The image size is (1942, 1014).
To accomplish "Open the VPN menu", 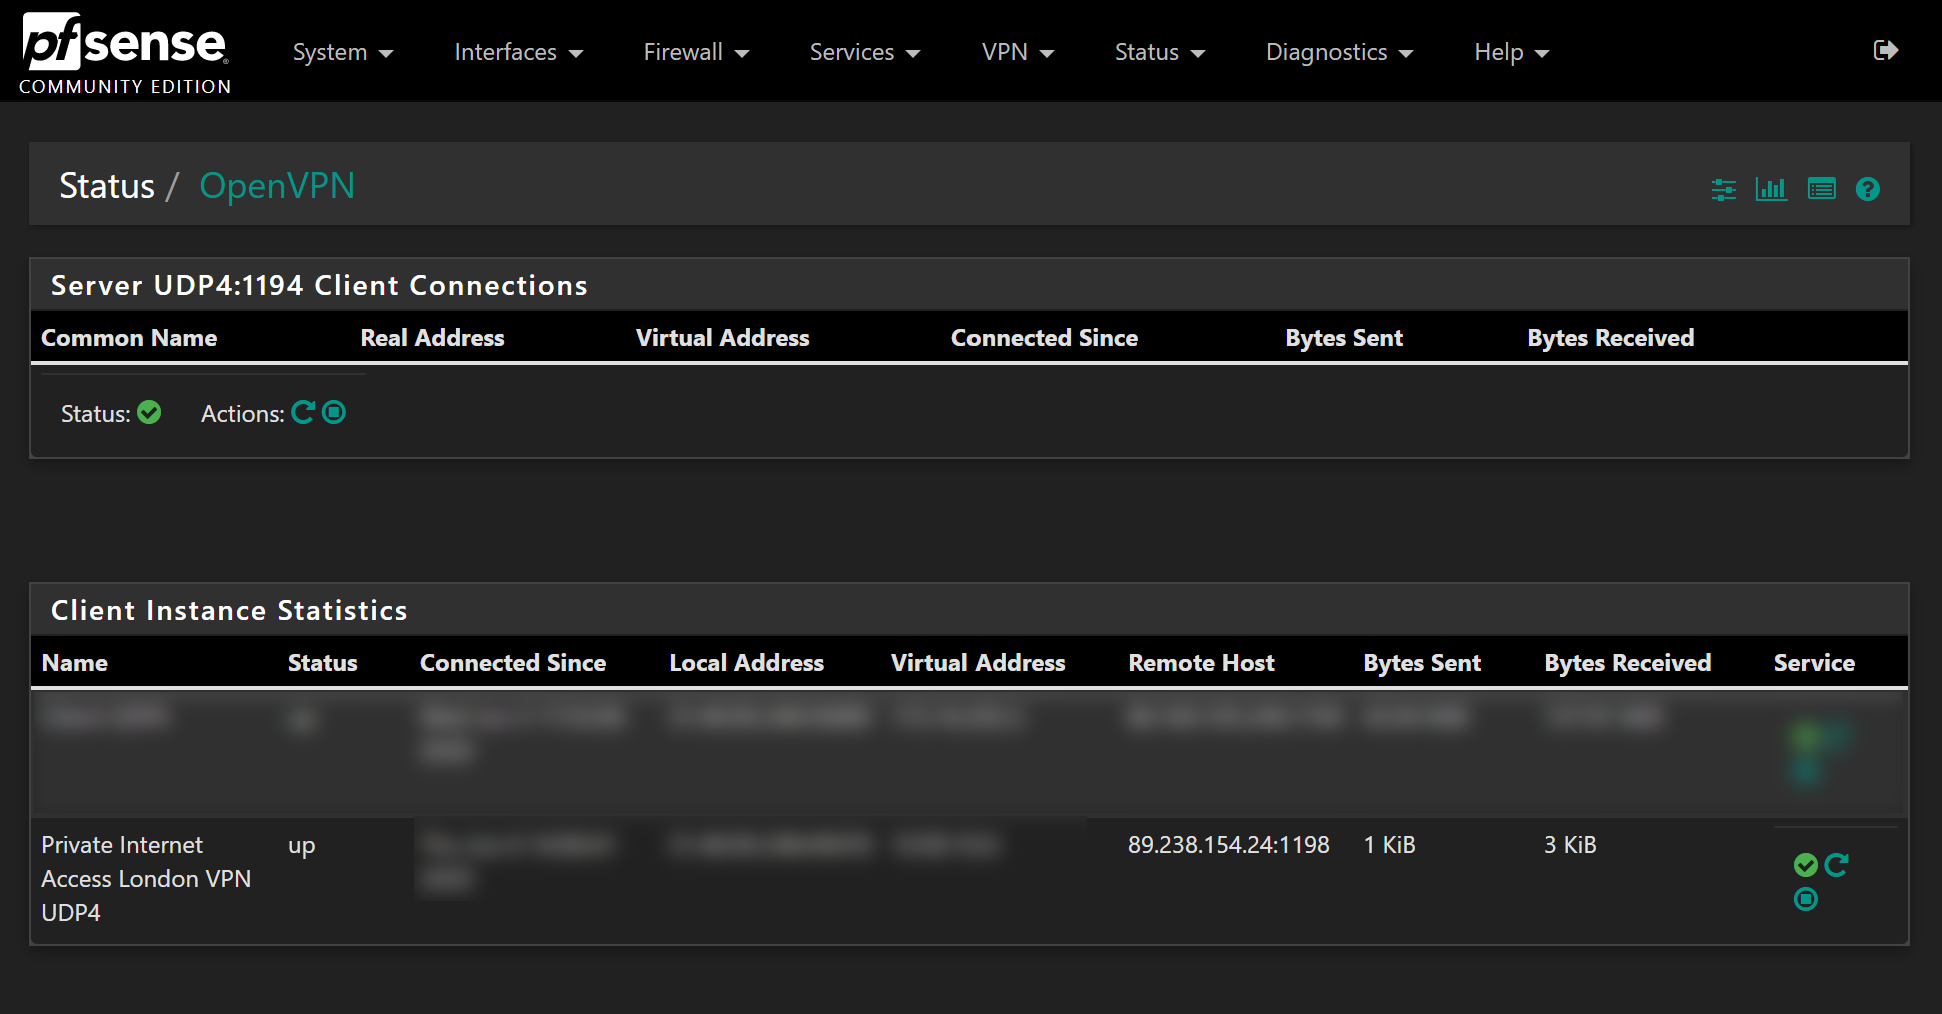I will pyautogui.click(x=1017, y=52).
